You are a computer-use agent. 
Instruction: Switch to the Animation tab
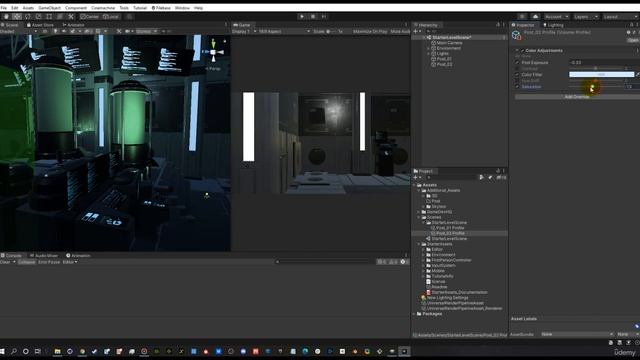[78, 256]
